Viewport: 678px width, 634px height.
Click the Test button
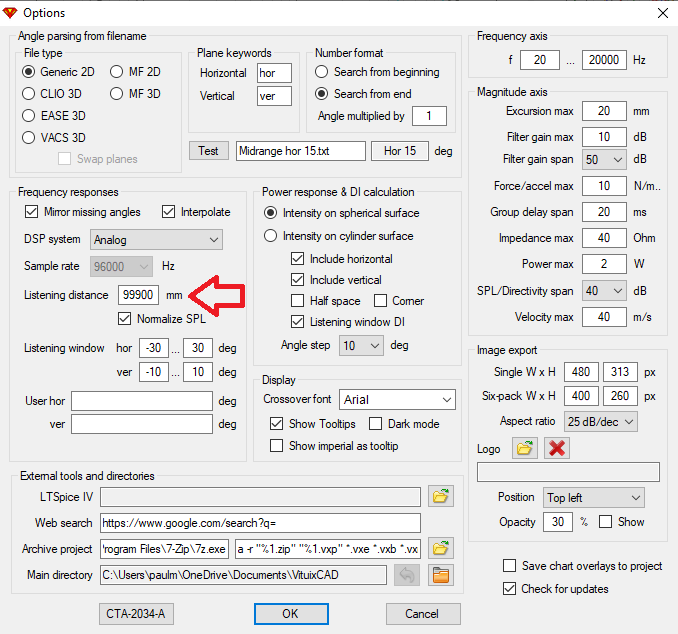click(208, 151)
